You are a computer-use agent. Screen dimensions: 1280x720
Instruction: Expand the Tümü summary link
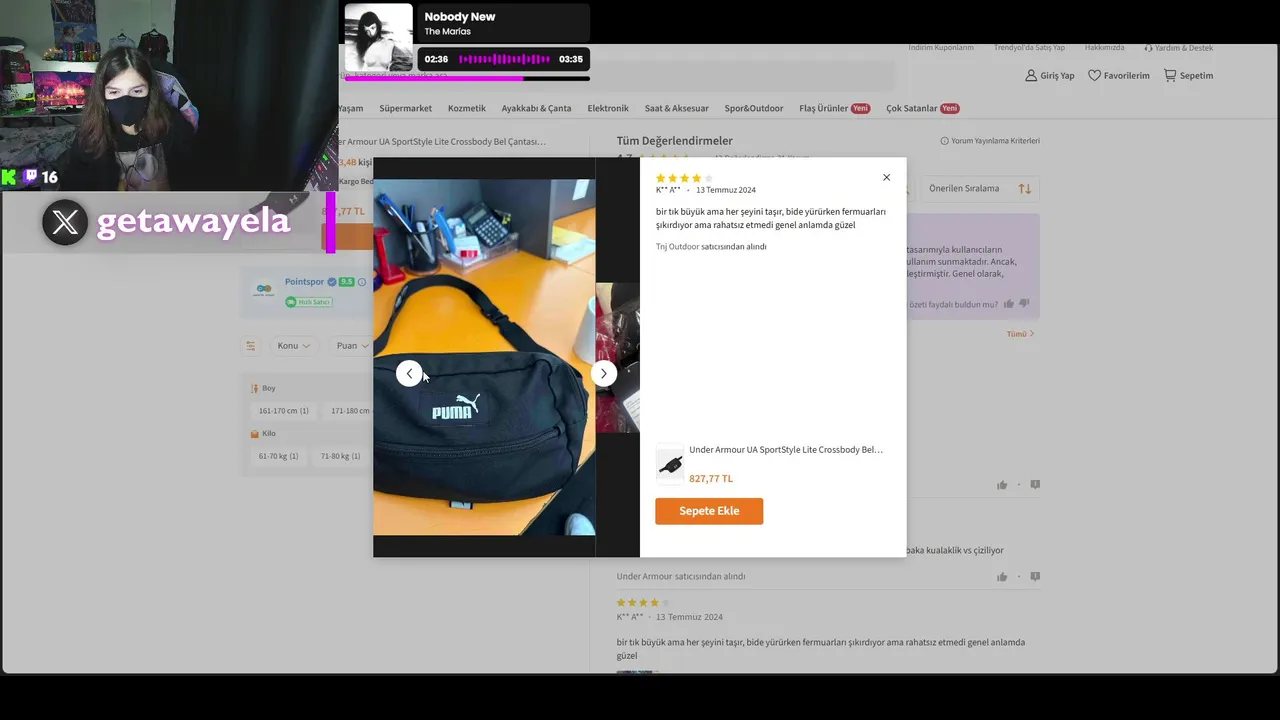[x=1020, y=334]
